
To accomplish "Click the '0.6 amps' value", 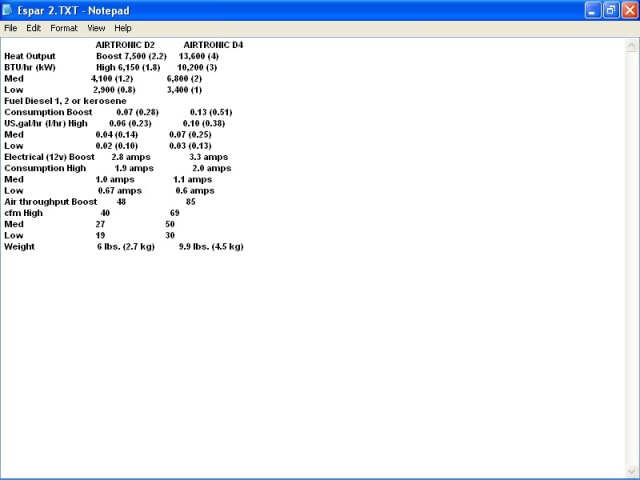I will coord(195,191).
